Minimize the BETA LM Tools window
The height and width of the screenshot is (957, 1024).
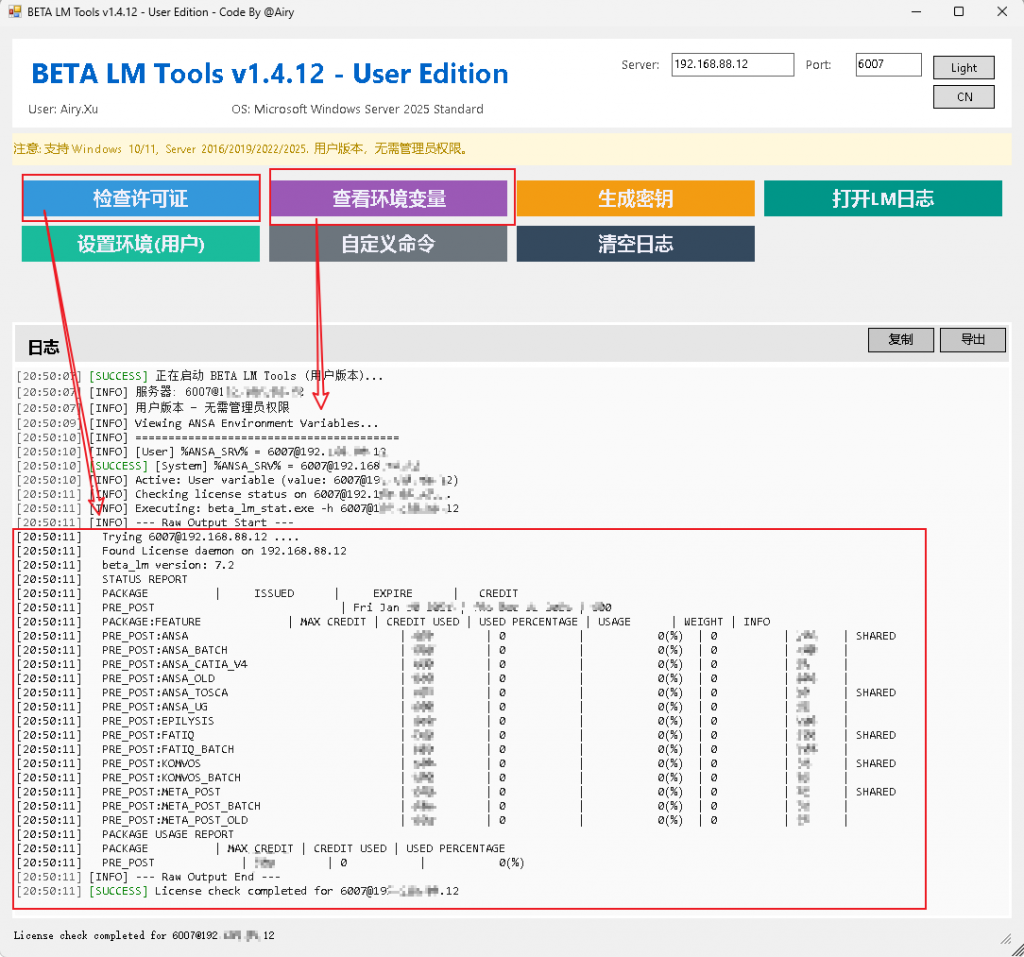(x=916, y=12)
